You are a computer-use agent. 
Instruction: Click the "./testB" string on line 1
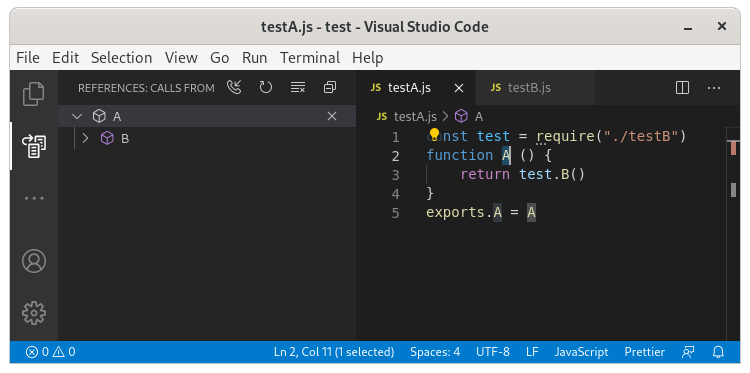click(x=640, y=137)
